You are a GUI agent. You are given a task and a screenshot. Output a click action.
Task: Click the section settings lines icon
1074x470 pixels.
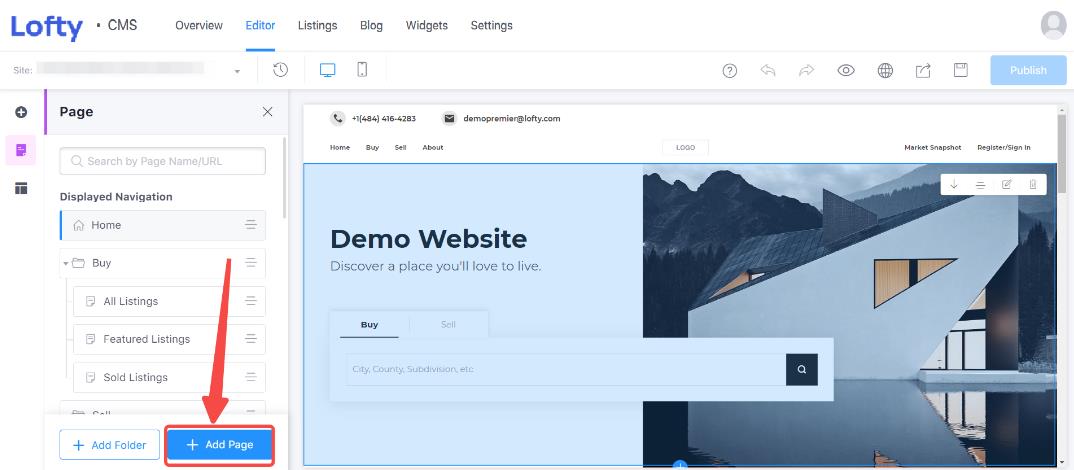(x=980, y=184)
